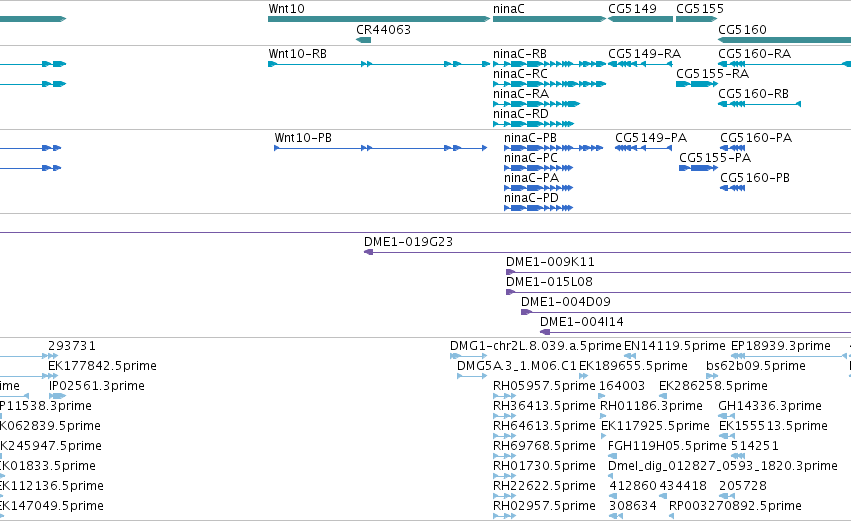This screenshot has height=521, width=851.
Task: Select transcript CG5160-RB
Action: pos(759,104)
